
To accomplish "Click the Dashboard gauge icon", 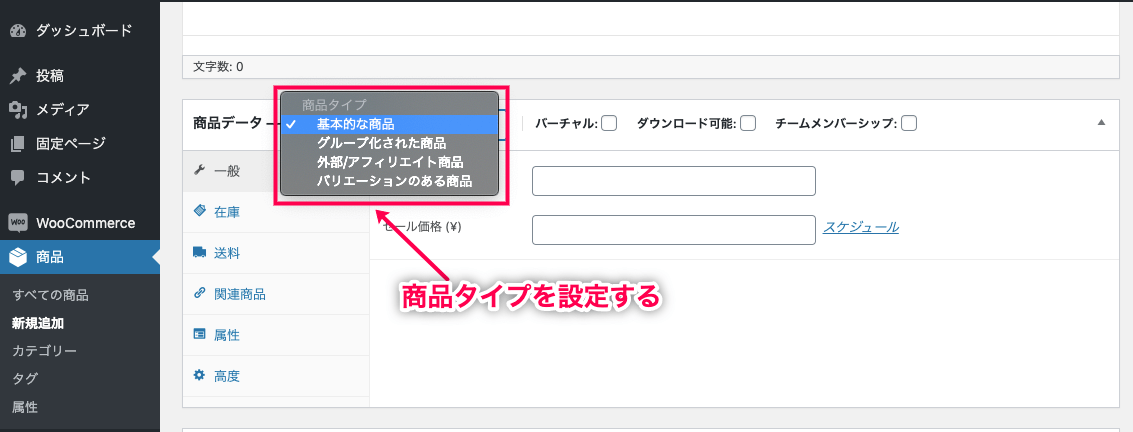I will click(18, 31).
